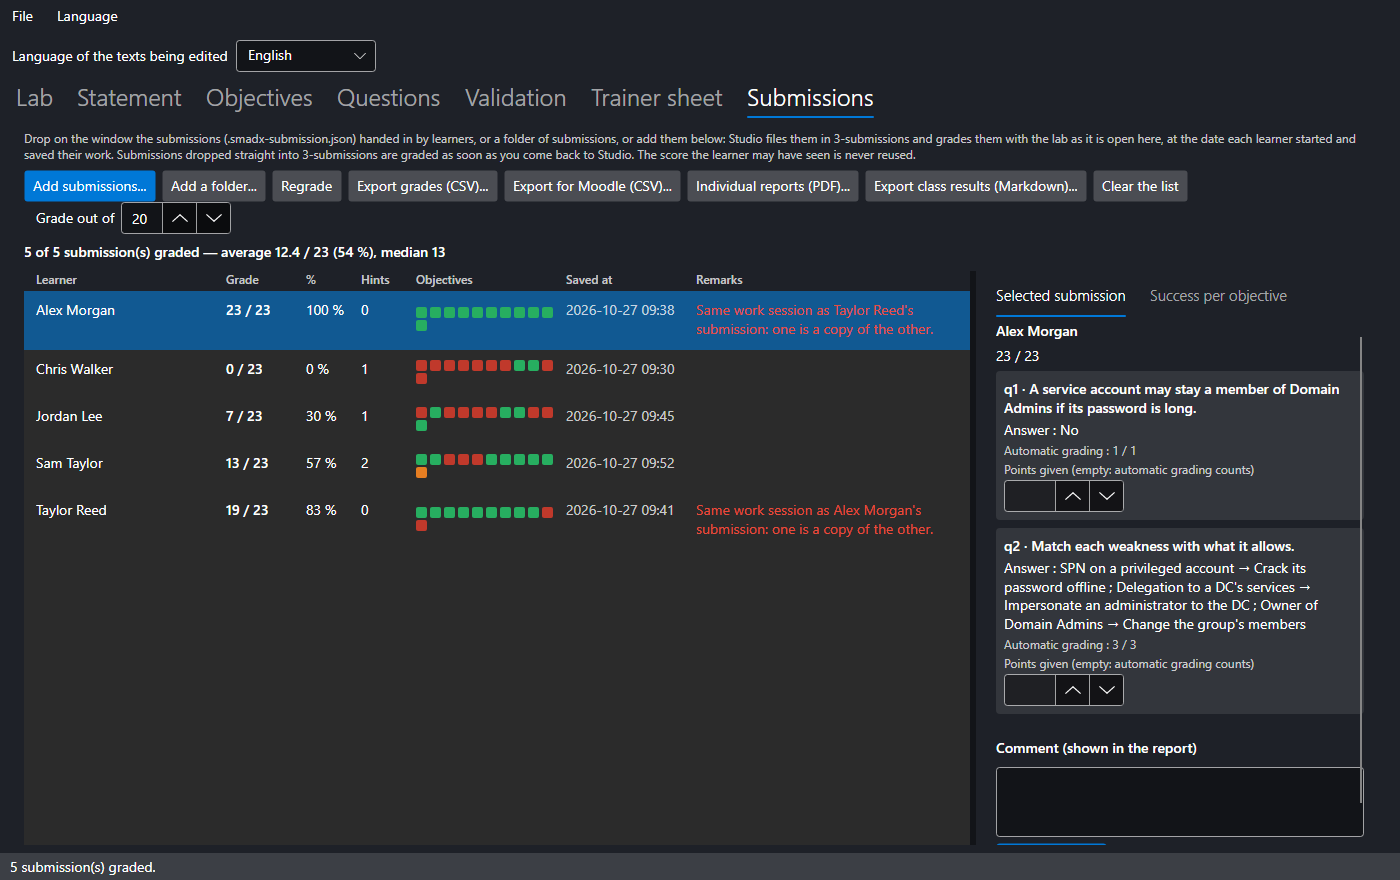Screen dimensions: 1400x880
Task: Click the Remarks column header
Action: click(x=719, y=280)
